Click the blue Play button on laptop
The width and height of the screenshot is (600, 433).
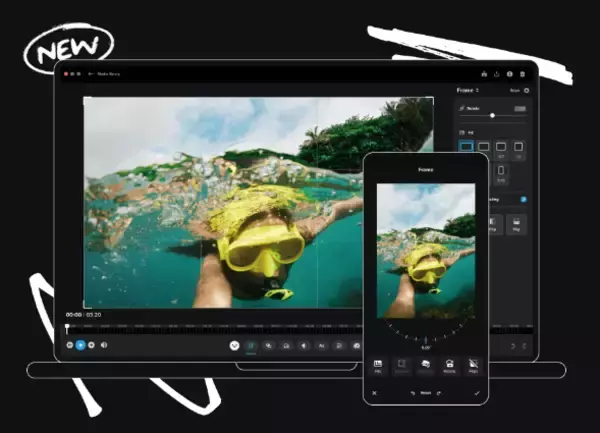click(x=80, y=345)
